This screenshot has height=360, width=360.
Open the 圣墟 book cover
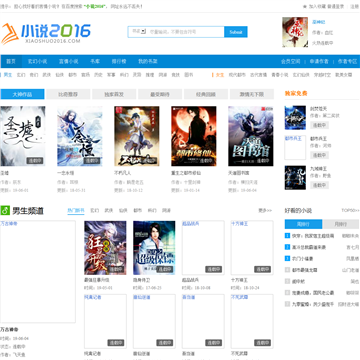click(x=23, y=136)
